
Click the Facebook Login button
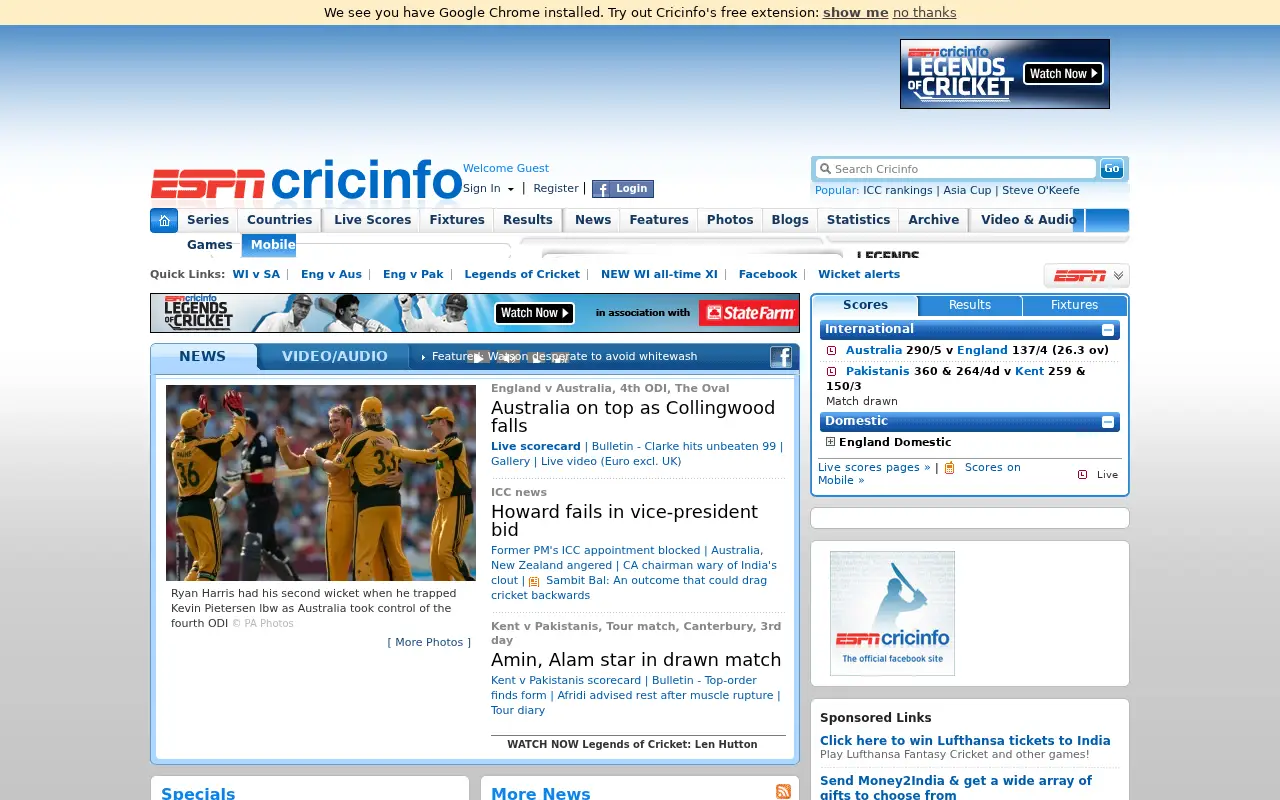[x=622, y=189]
